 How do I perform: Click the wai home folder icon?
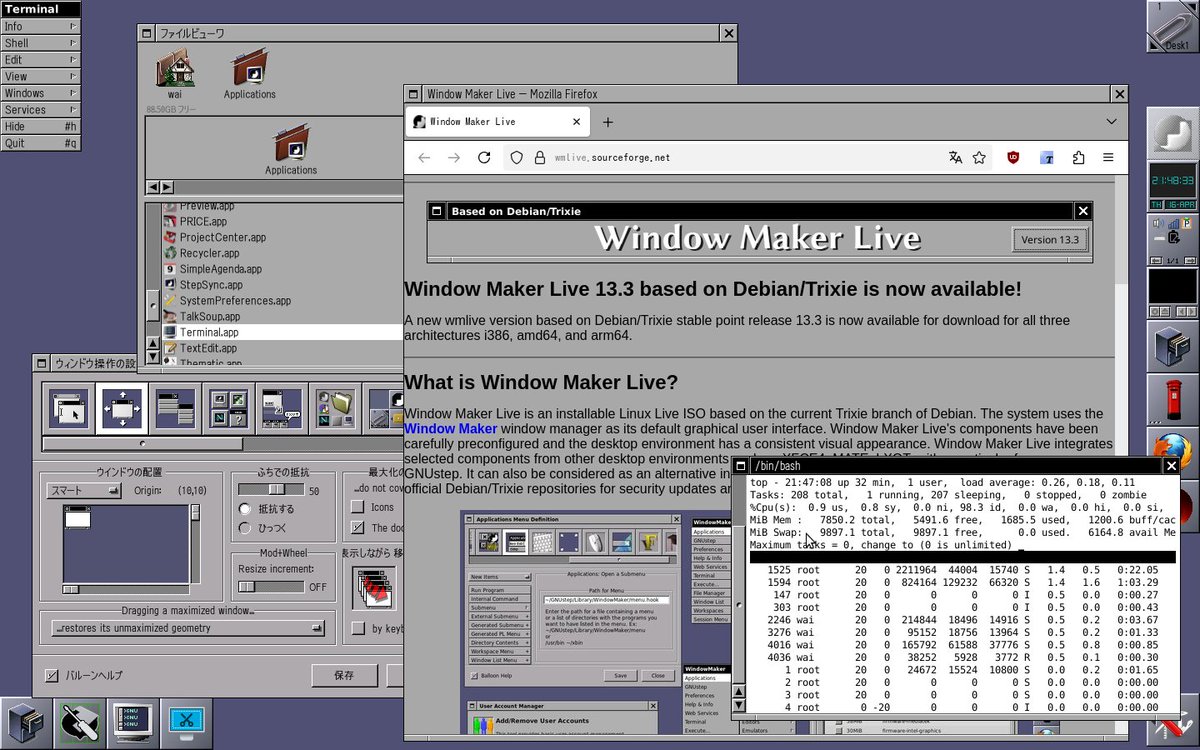click(x=174, y=72)
